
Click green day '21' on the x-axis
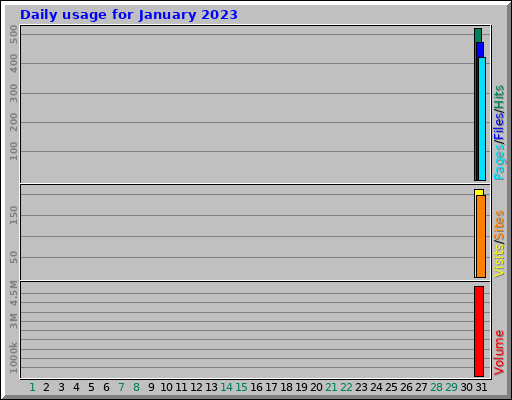[x=331, y=387]
